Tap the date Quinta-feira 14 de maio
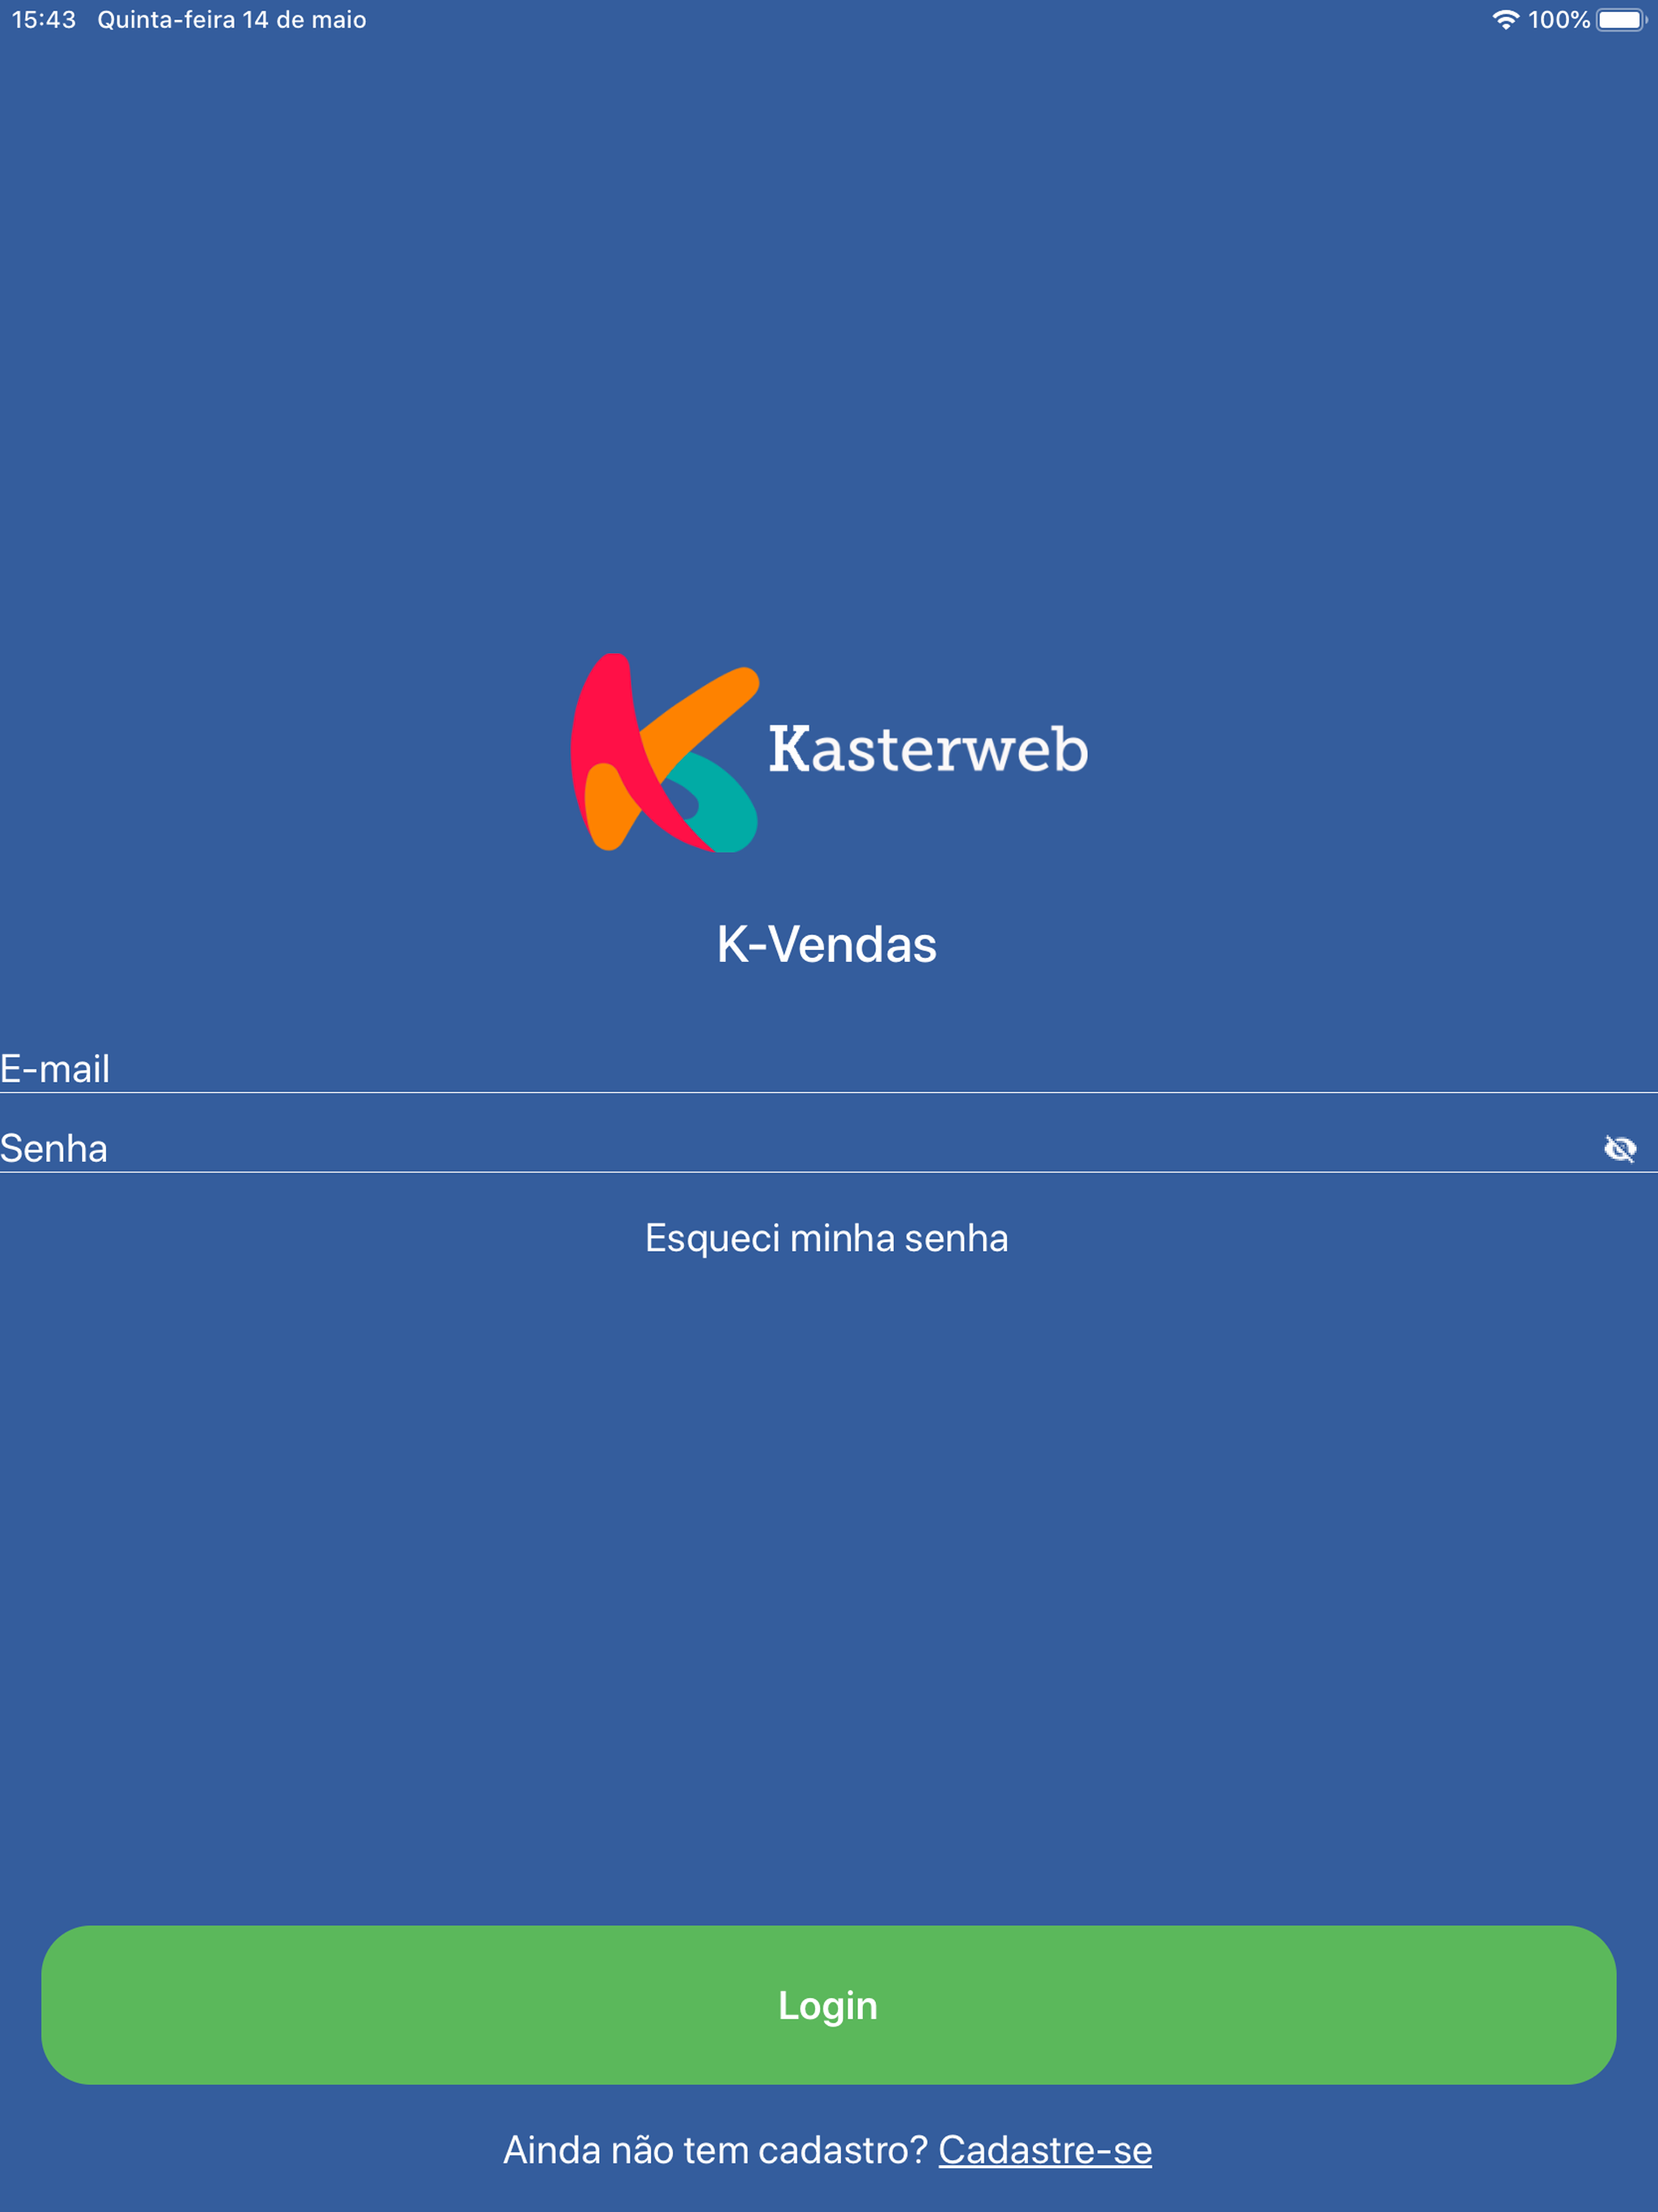This screenshot has width=1658, height=2212. click(232, 19)
